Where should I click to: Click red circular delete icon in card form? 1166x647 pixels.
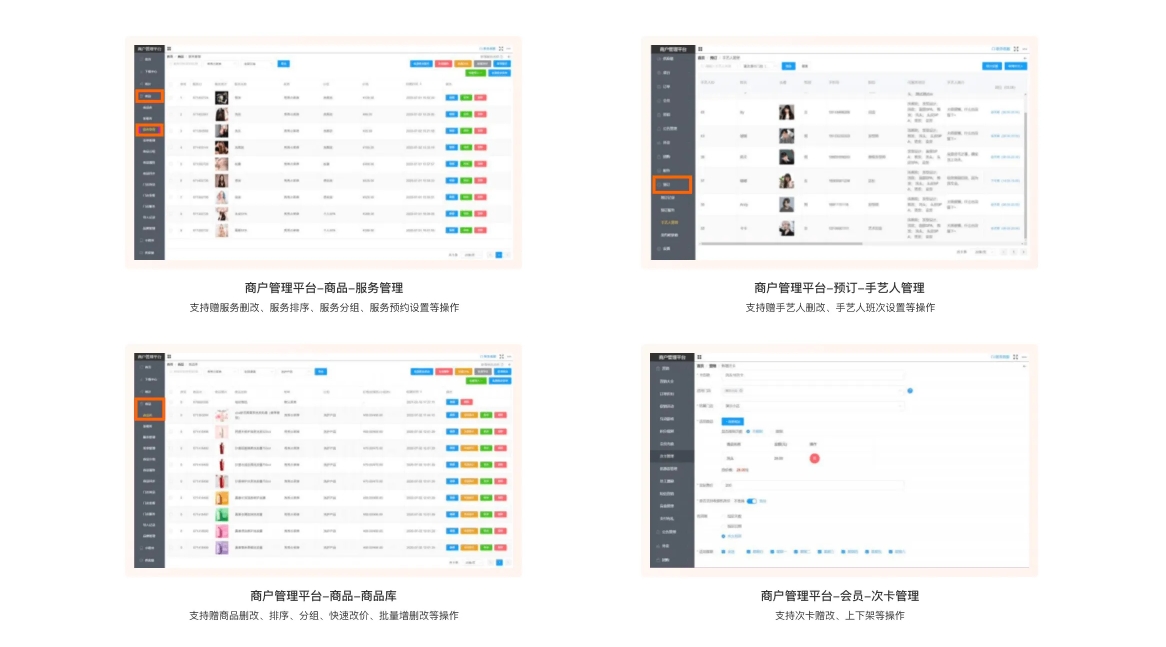814,458
